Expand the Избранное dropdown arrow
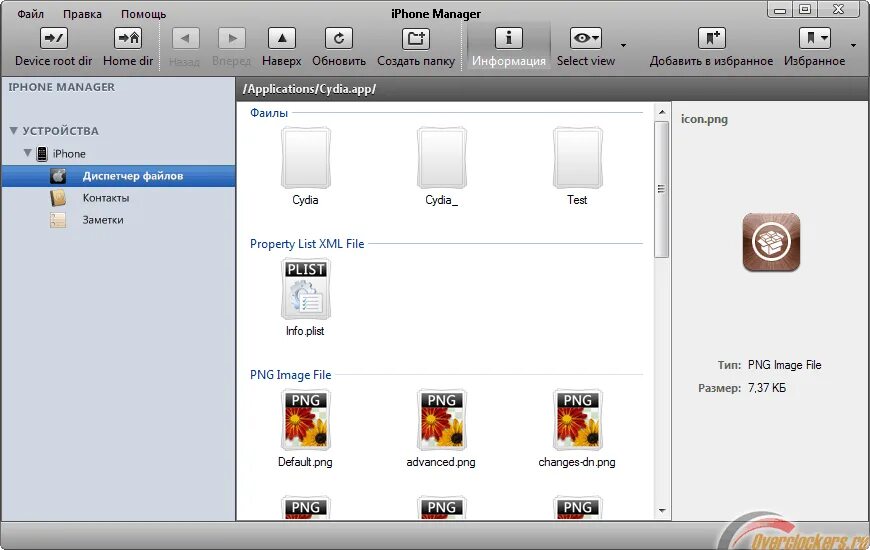870x550 pixels. [x=853, y=46]
